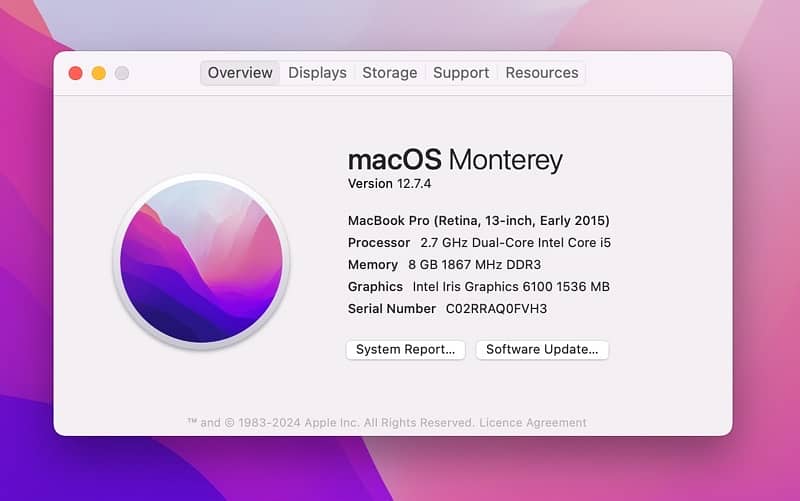Go to the Support tab

pos(461,73)
